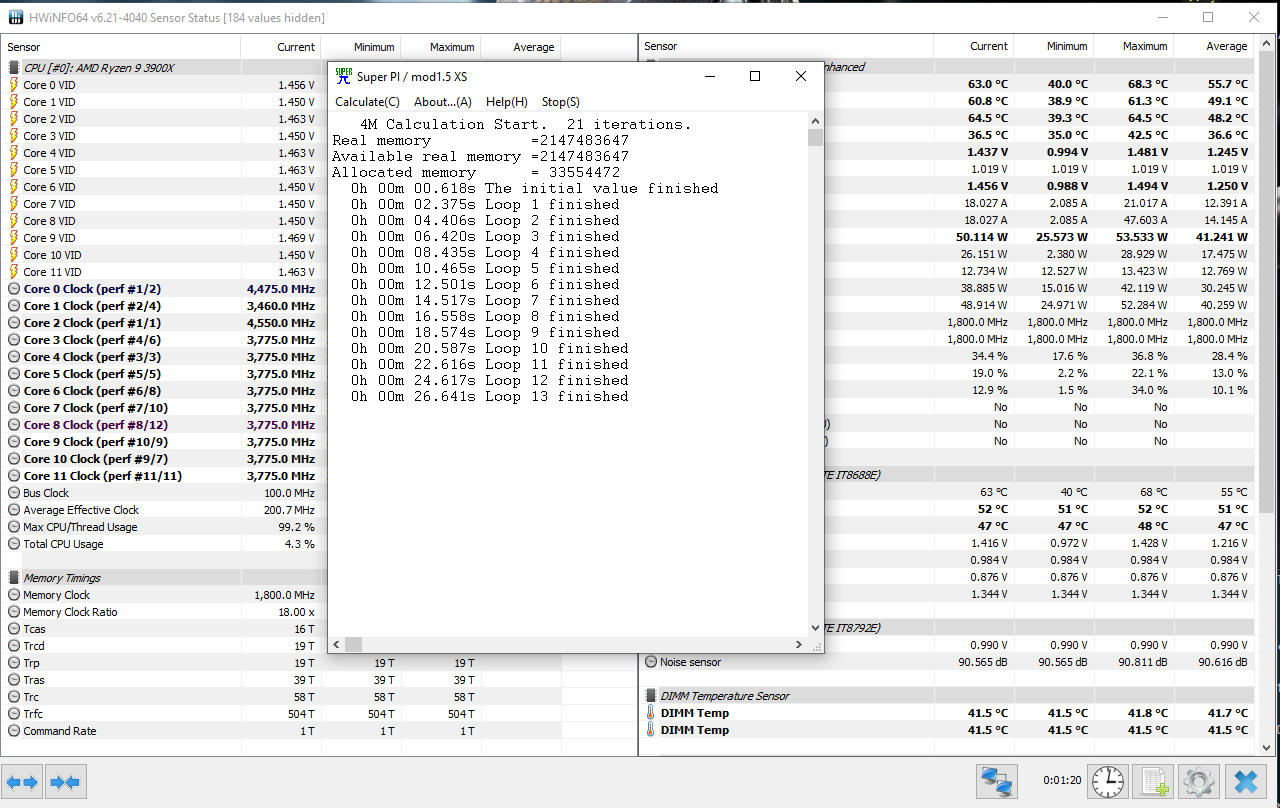Click the memory chip icon of Memory Timings
This screenshot has height=808, width=1280.
coord(14,578)
